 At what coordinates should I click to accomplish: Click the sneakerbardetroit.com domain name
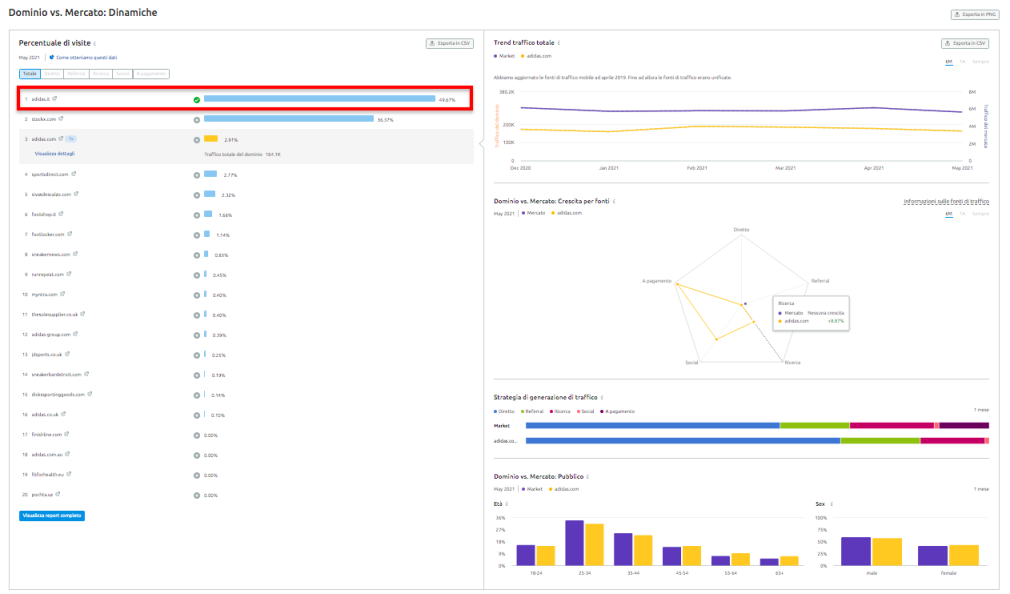pyautogui.click(x=56, y=374)
